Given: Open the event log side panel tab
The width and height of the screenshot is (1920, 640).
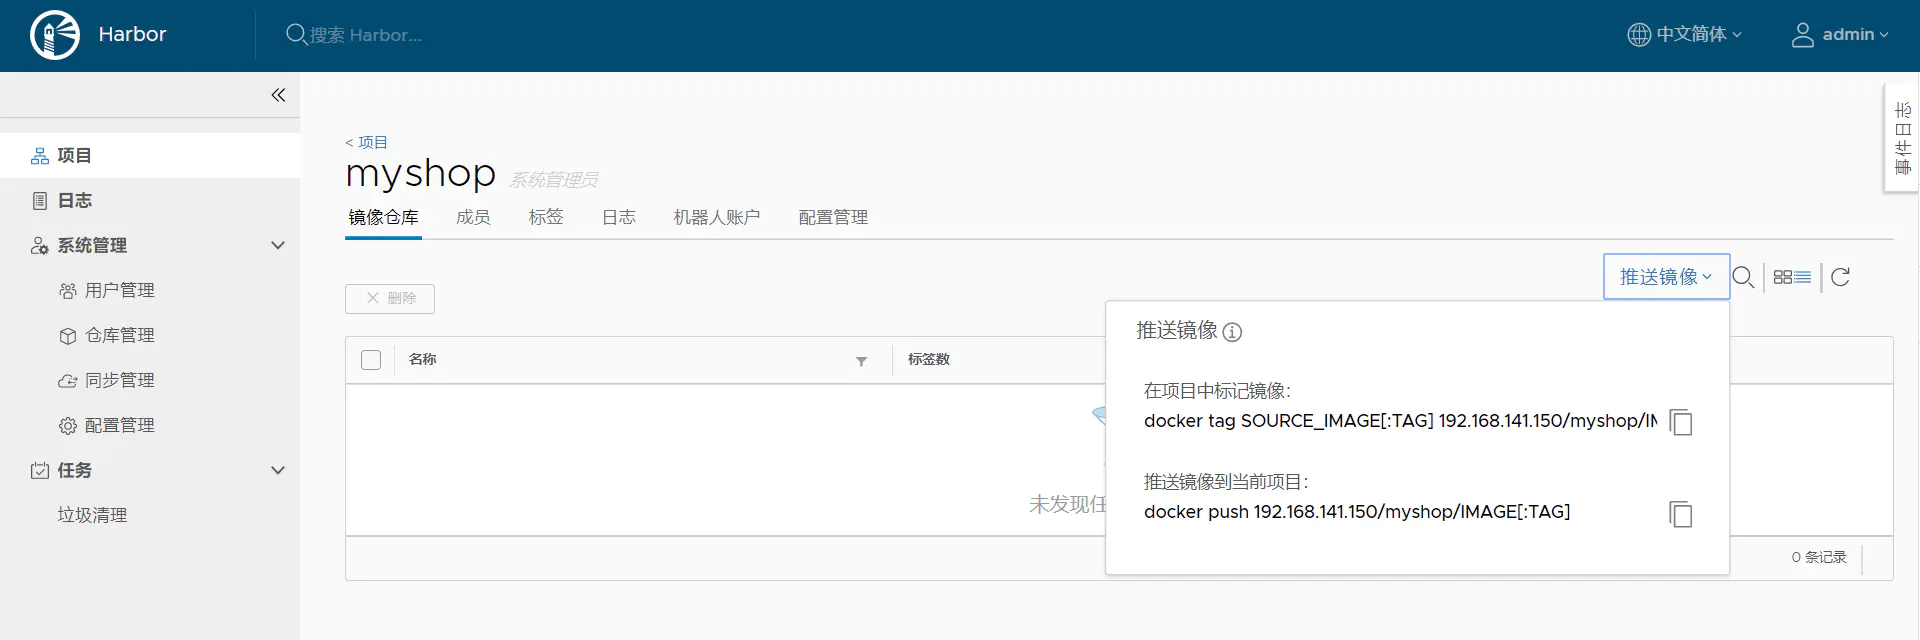Looking at the screenshot, I should coord(1902,138).
